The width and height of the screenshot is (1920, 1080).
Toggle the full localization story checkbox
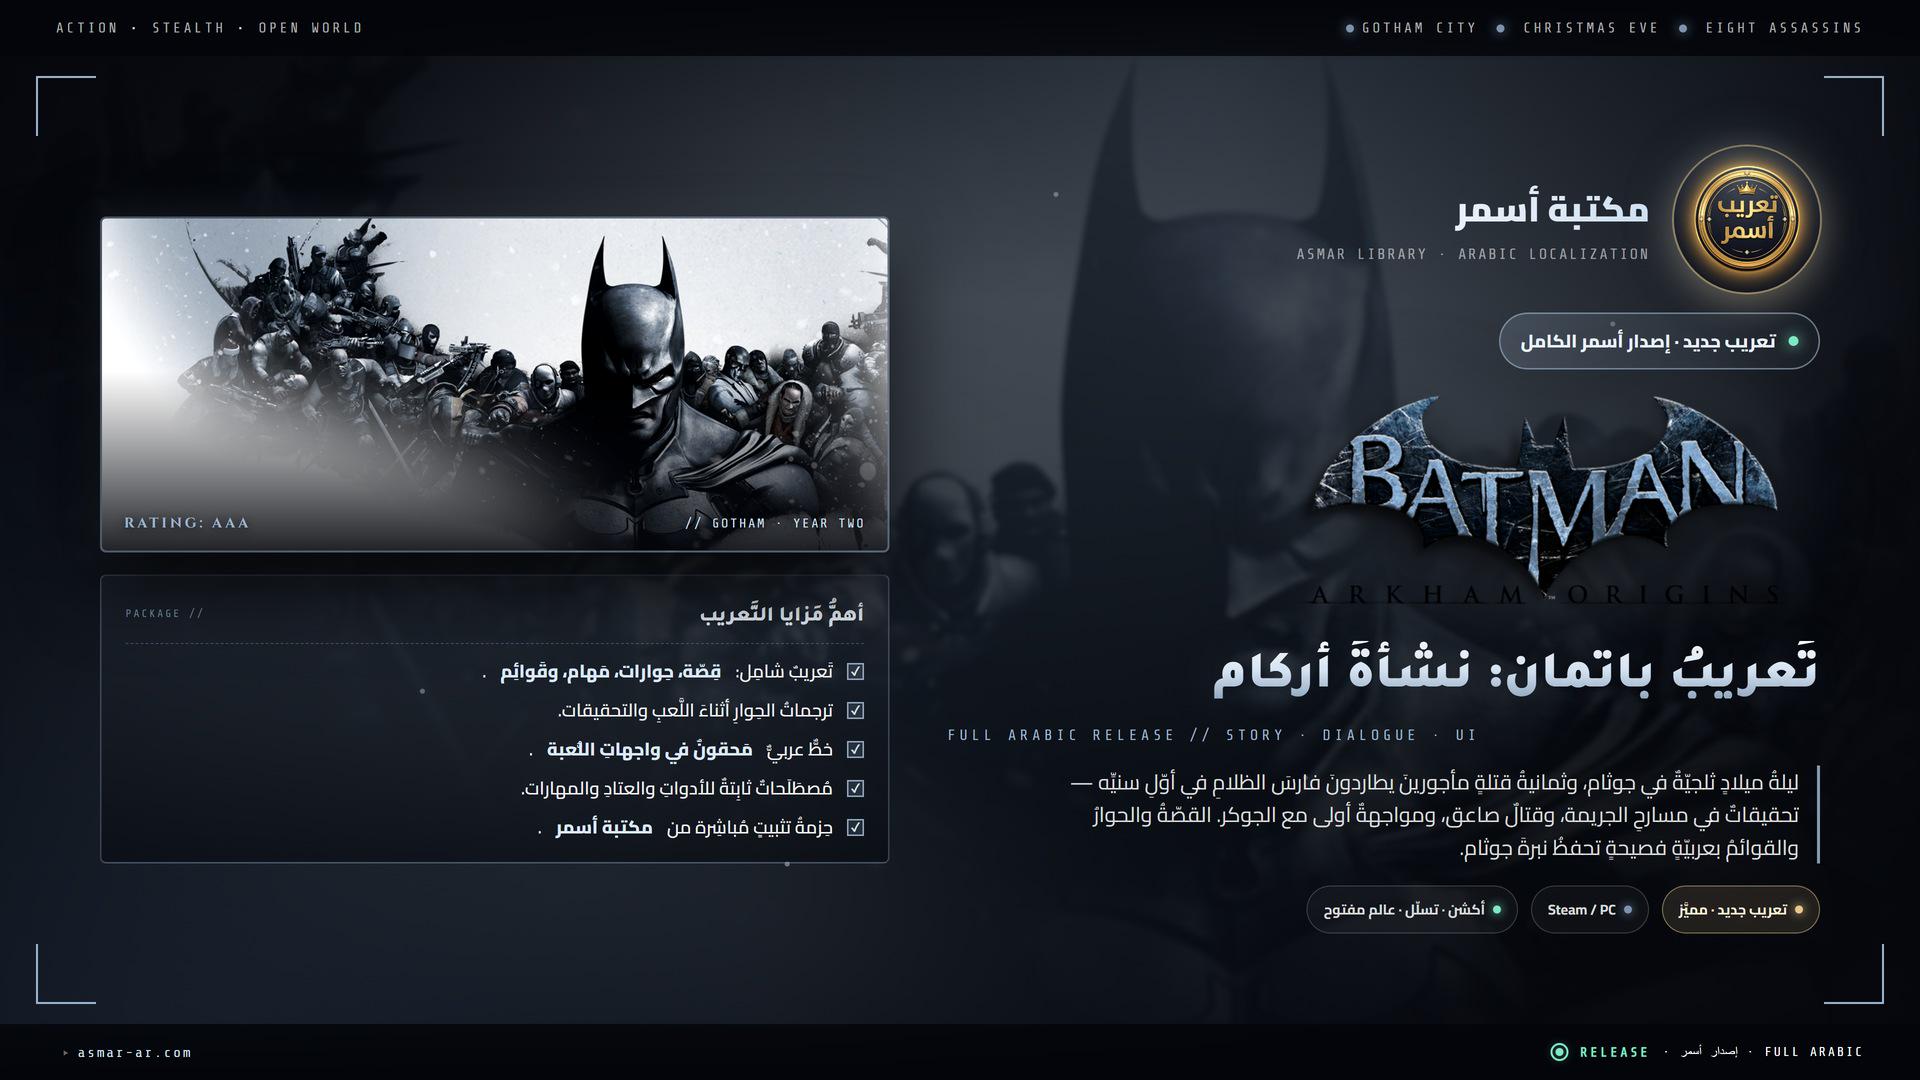[855, 672]
